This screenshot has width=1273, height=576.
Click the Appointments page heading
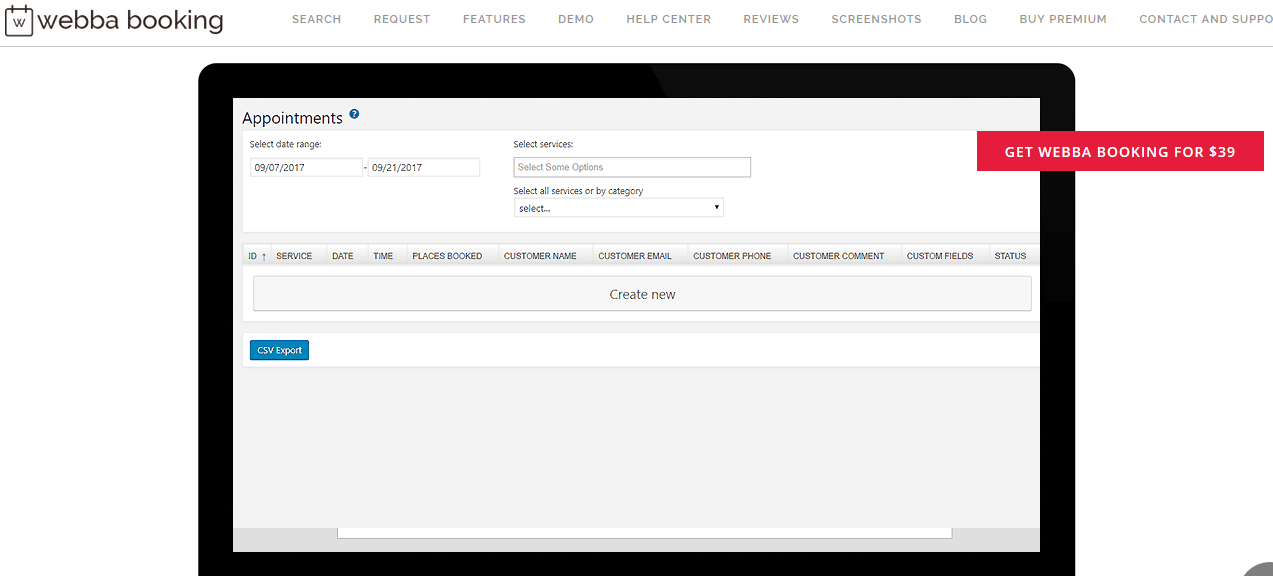click(x=292, y=118)
